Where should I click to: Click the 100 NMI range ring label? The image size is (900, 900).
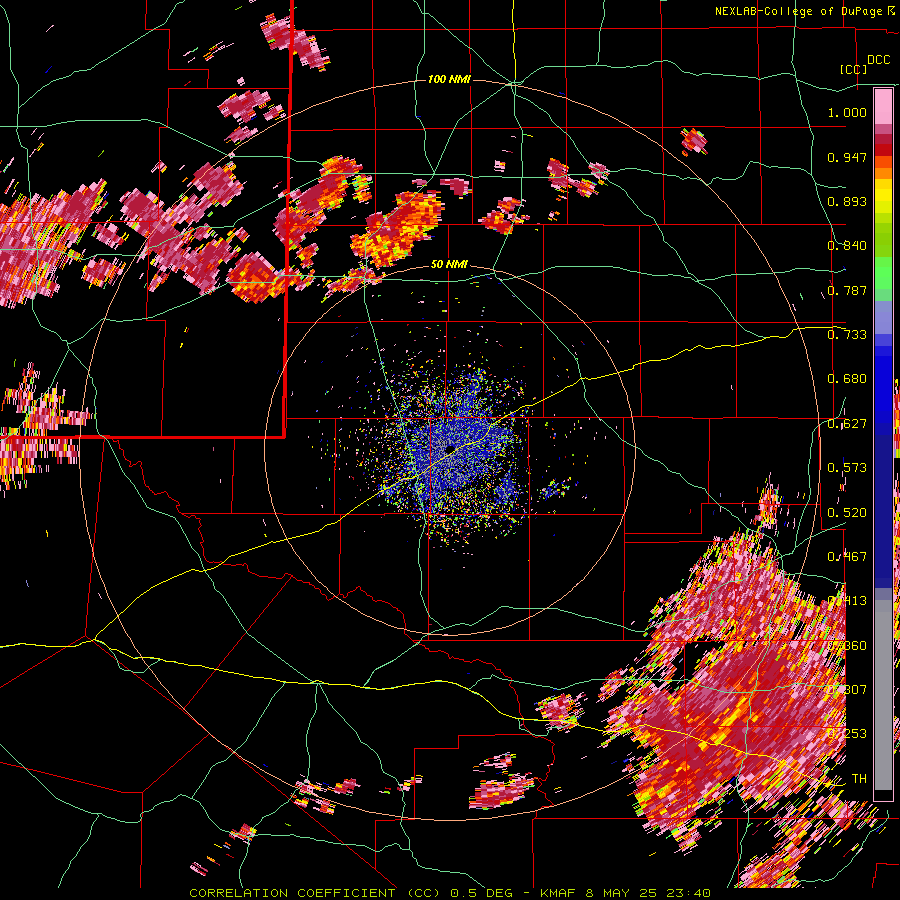[449, 79]
